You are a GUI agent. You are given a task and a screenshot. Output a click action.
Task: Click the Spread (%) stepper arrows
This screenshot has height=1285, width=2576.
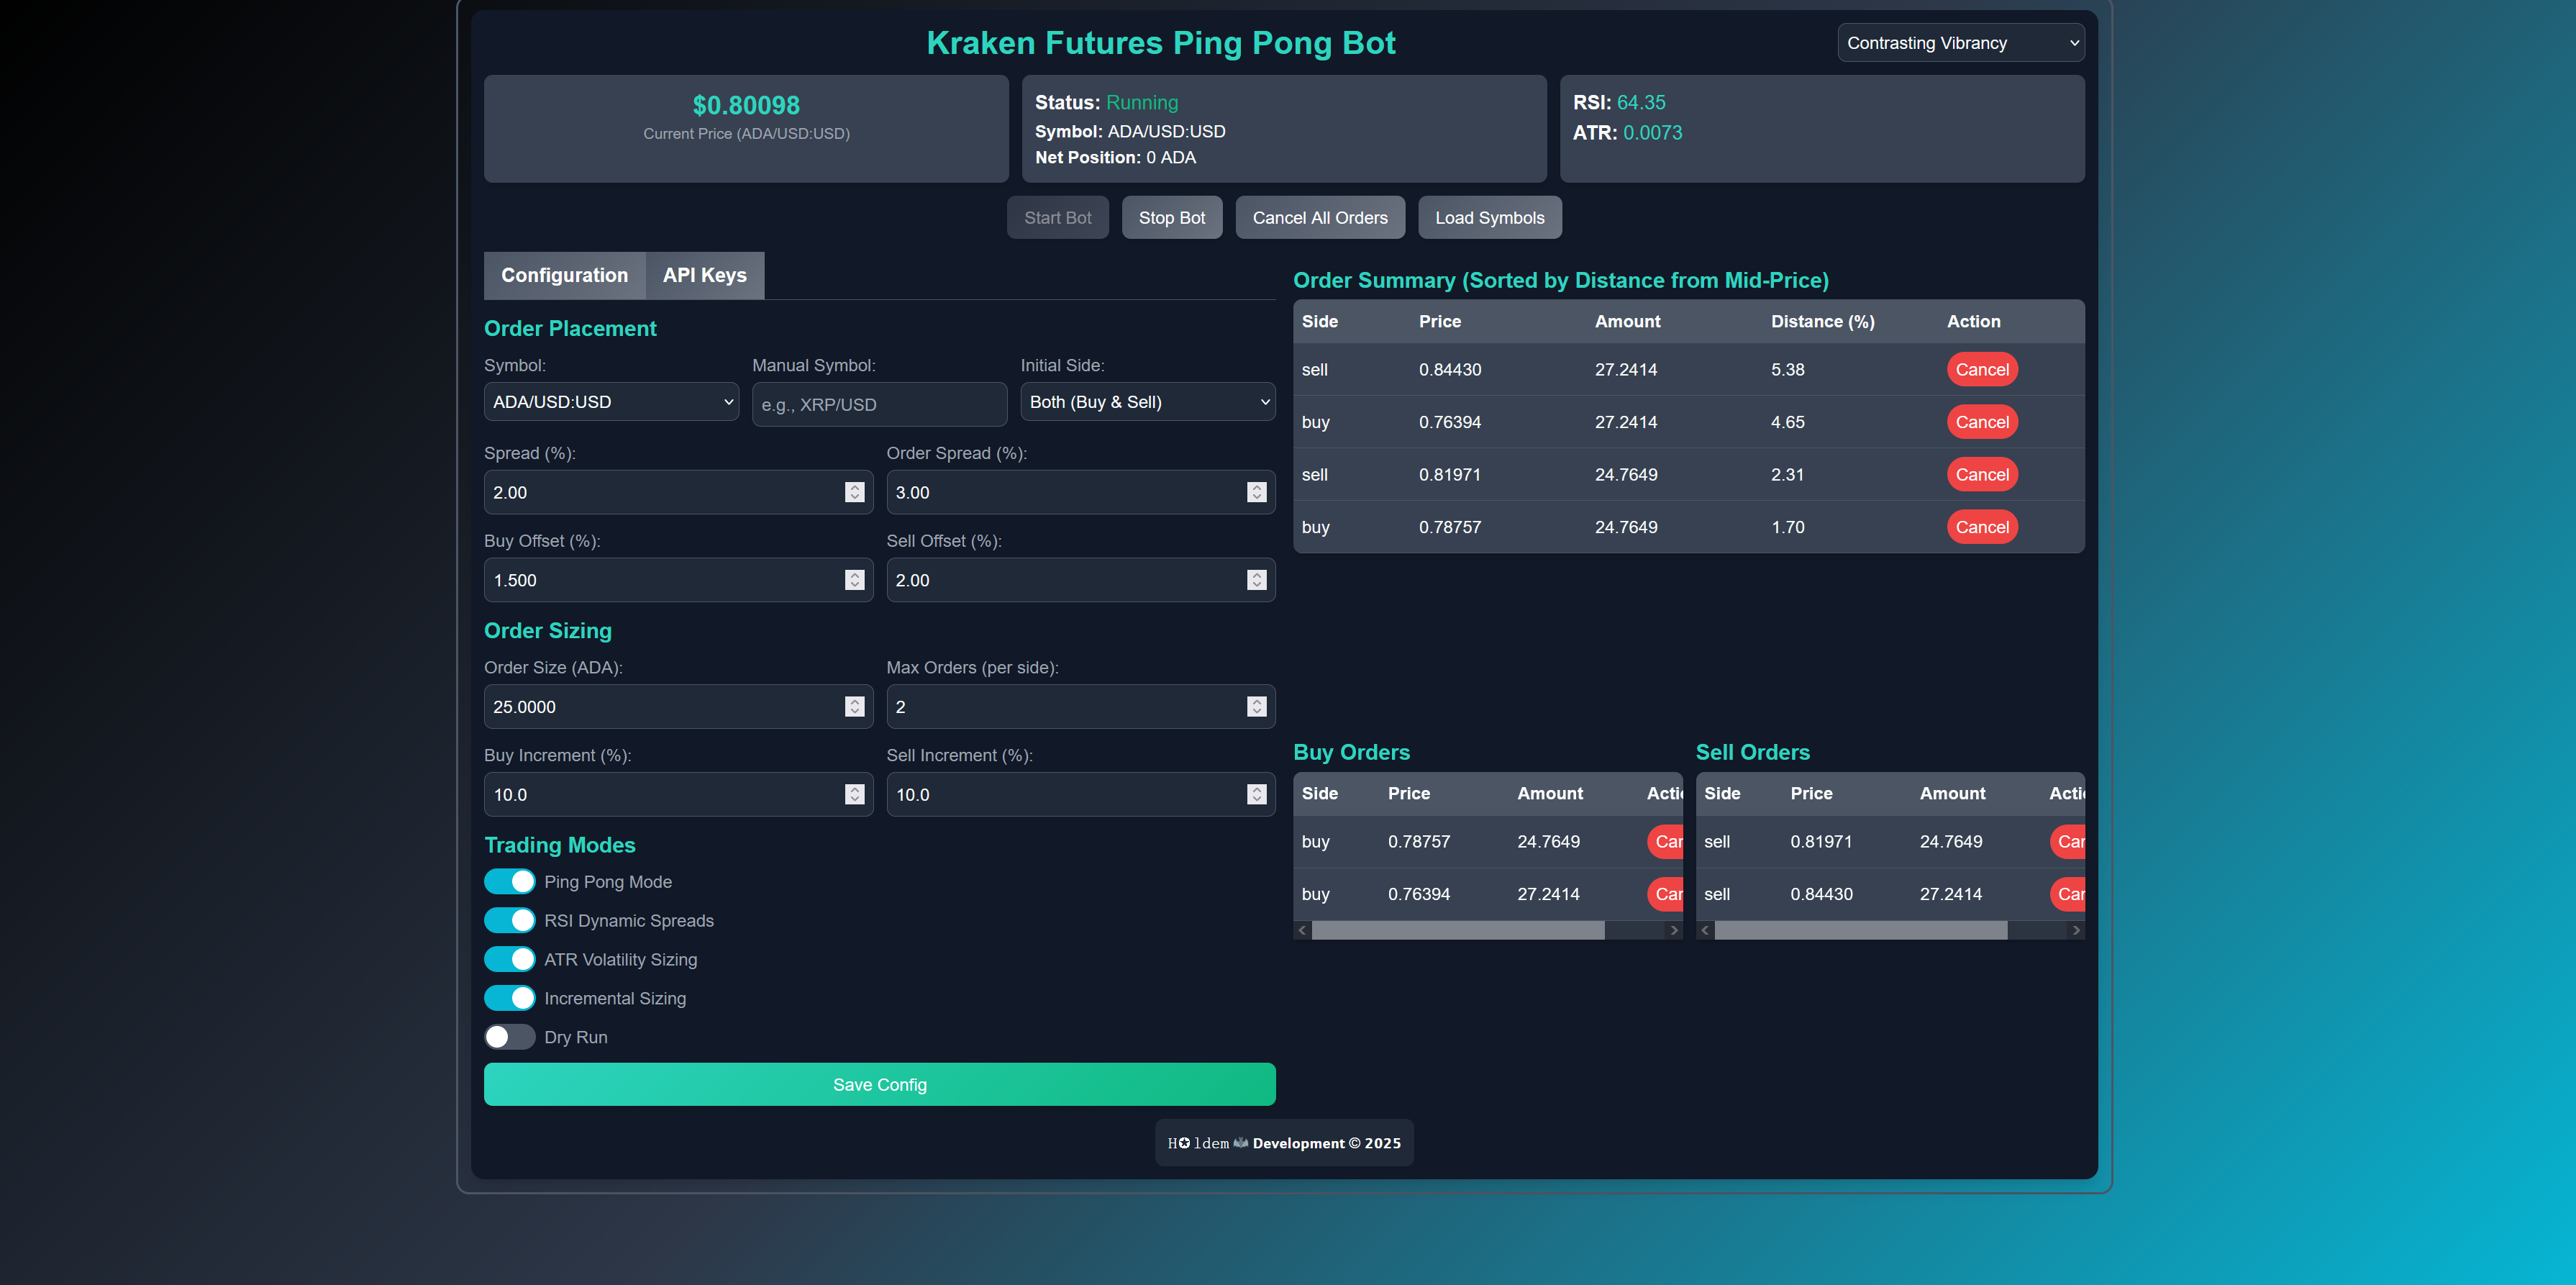pos(854,492)
